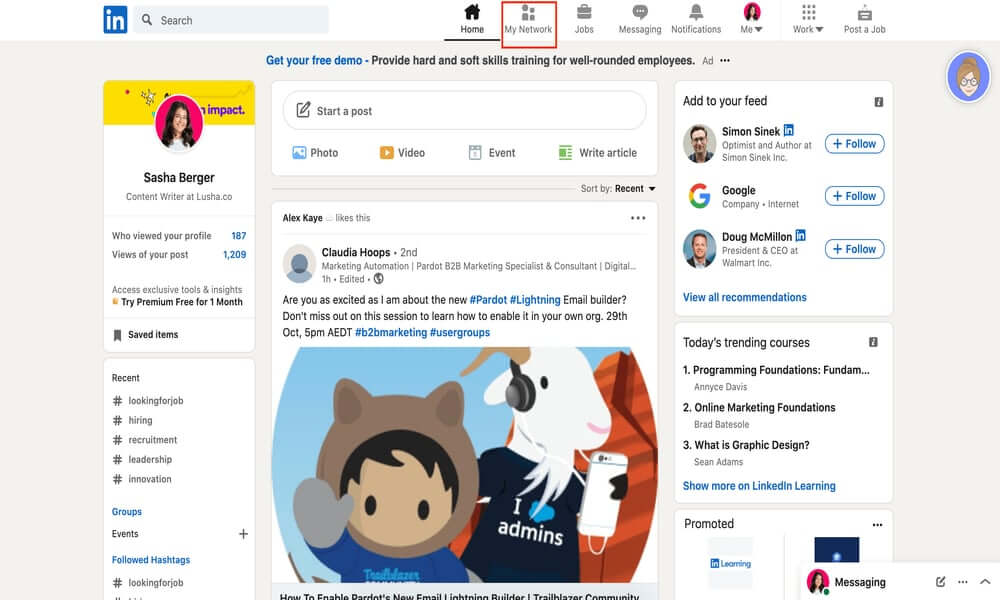Viewport: 1000px width, 600px height.
Task: Open Followed Hashtags link
Action: 151,560
